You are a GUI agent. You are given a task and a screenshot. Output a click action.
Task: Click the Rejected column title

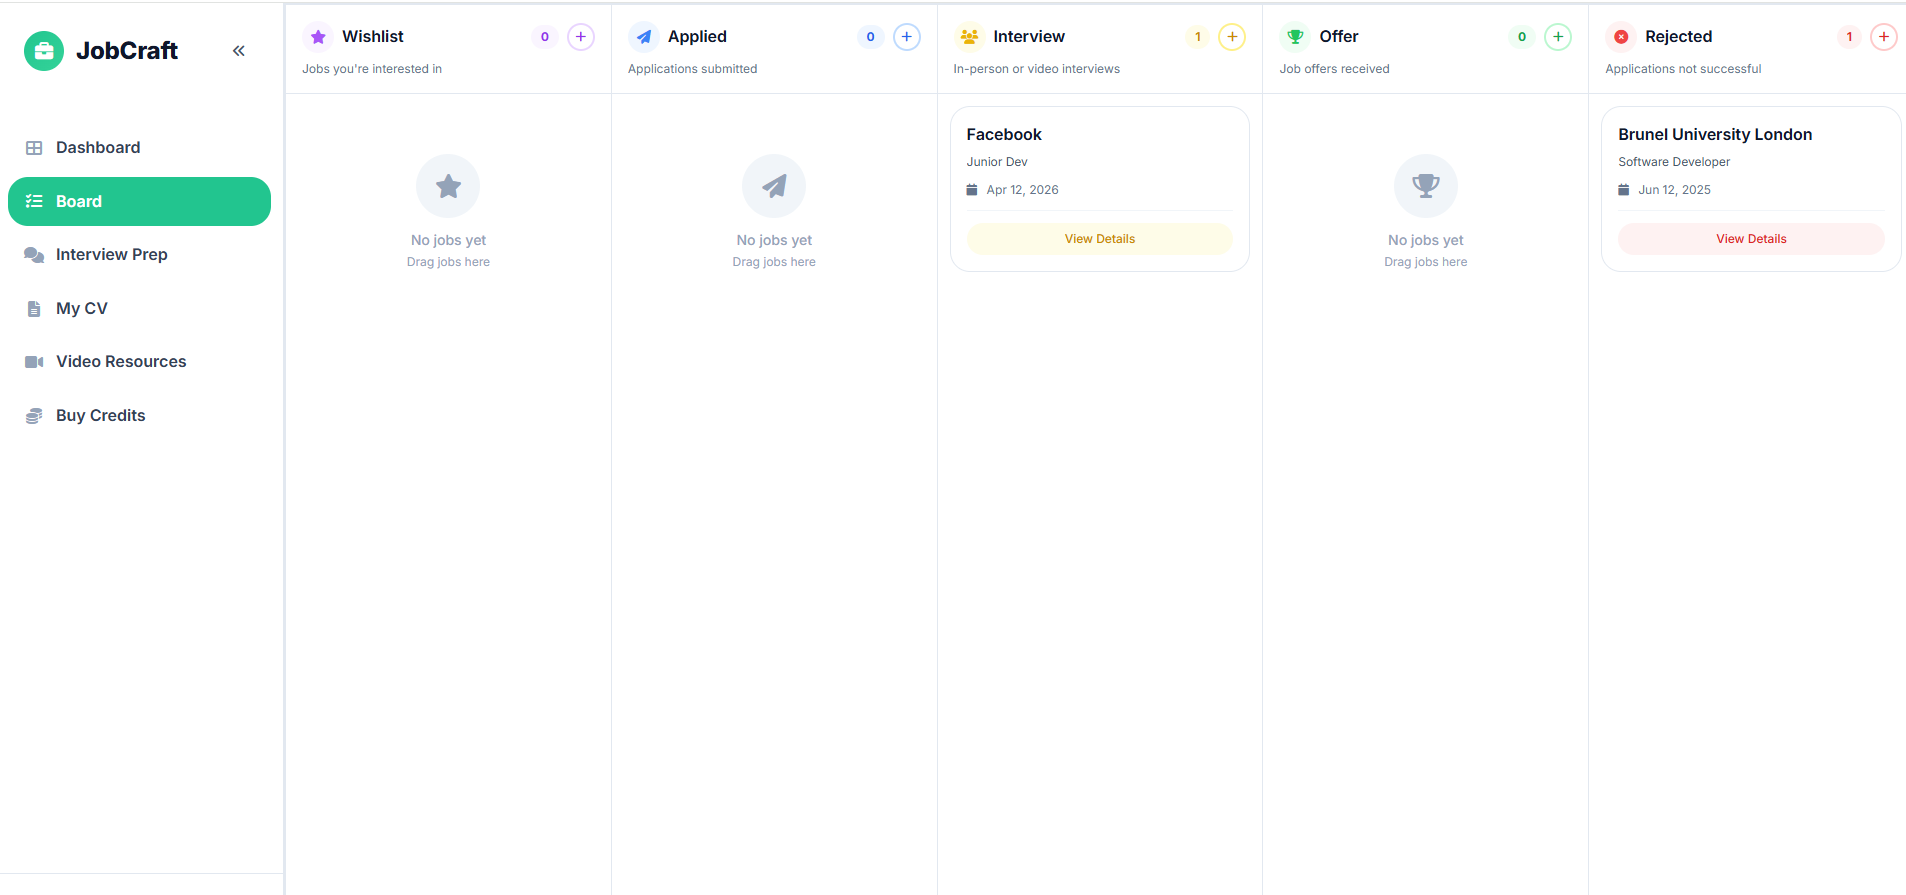click(1679, 36)
